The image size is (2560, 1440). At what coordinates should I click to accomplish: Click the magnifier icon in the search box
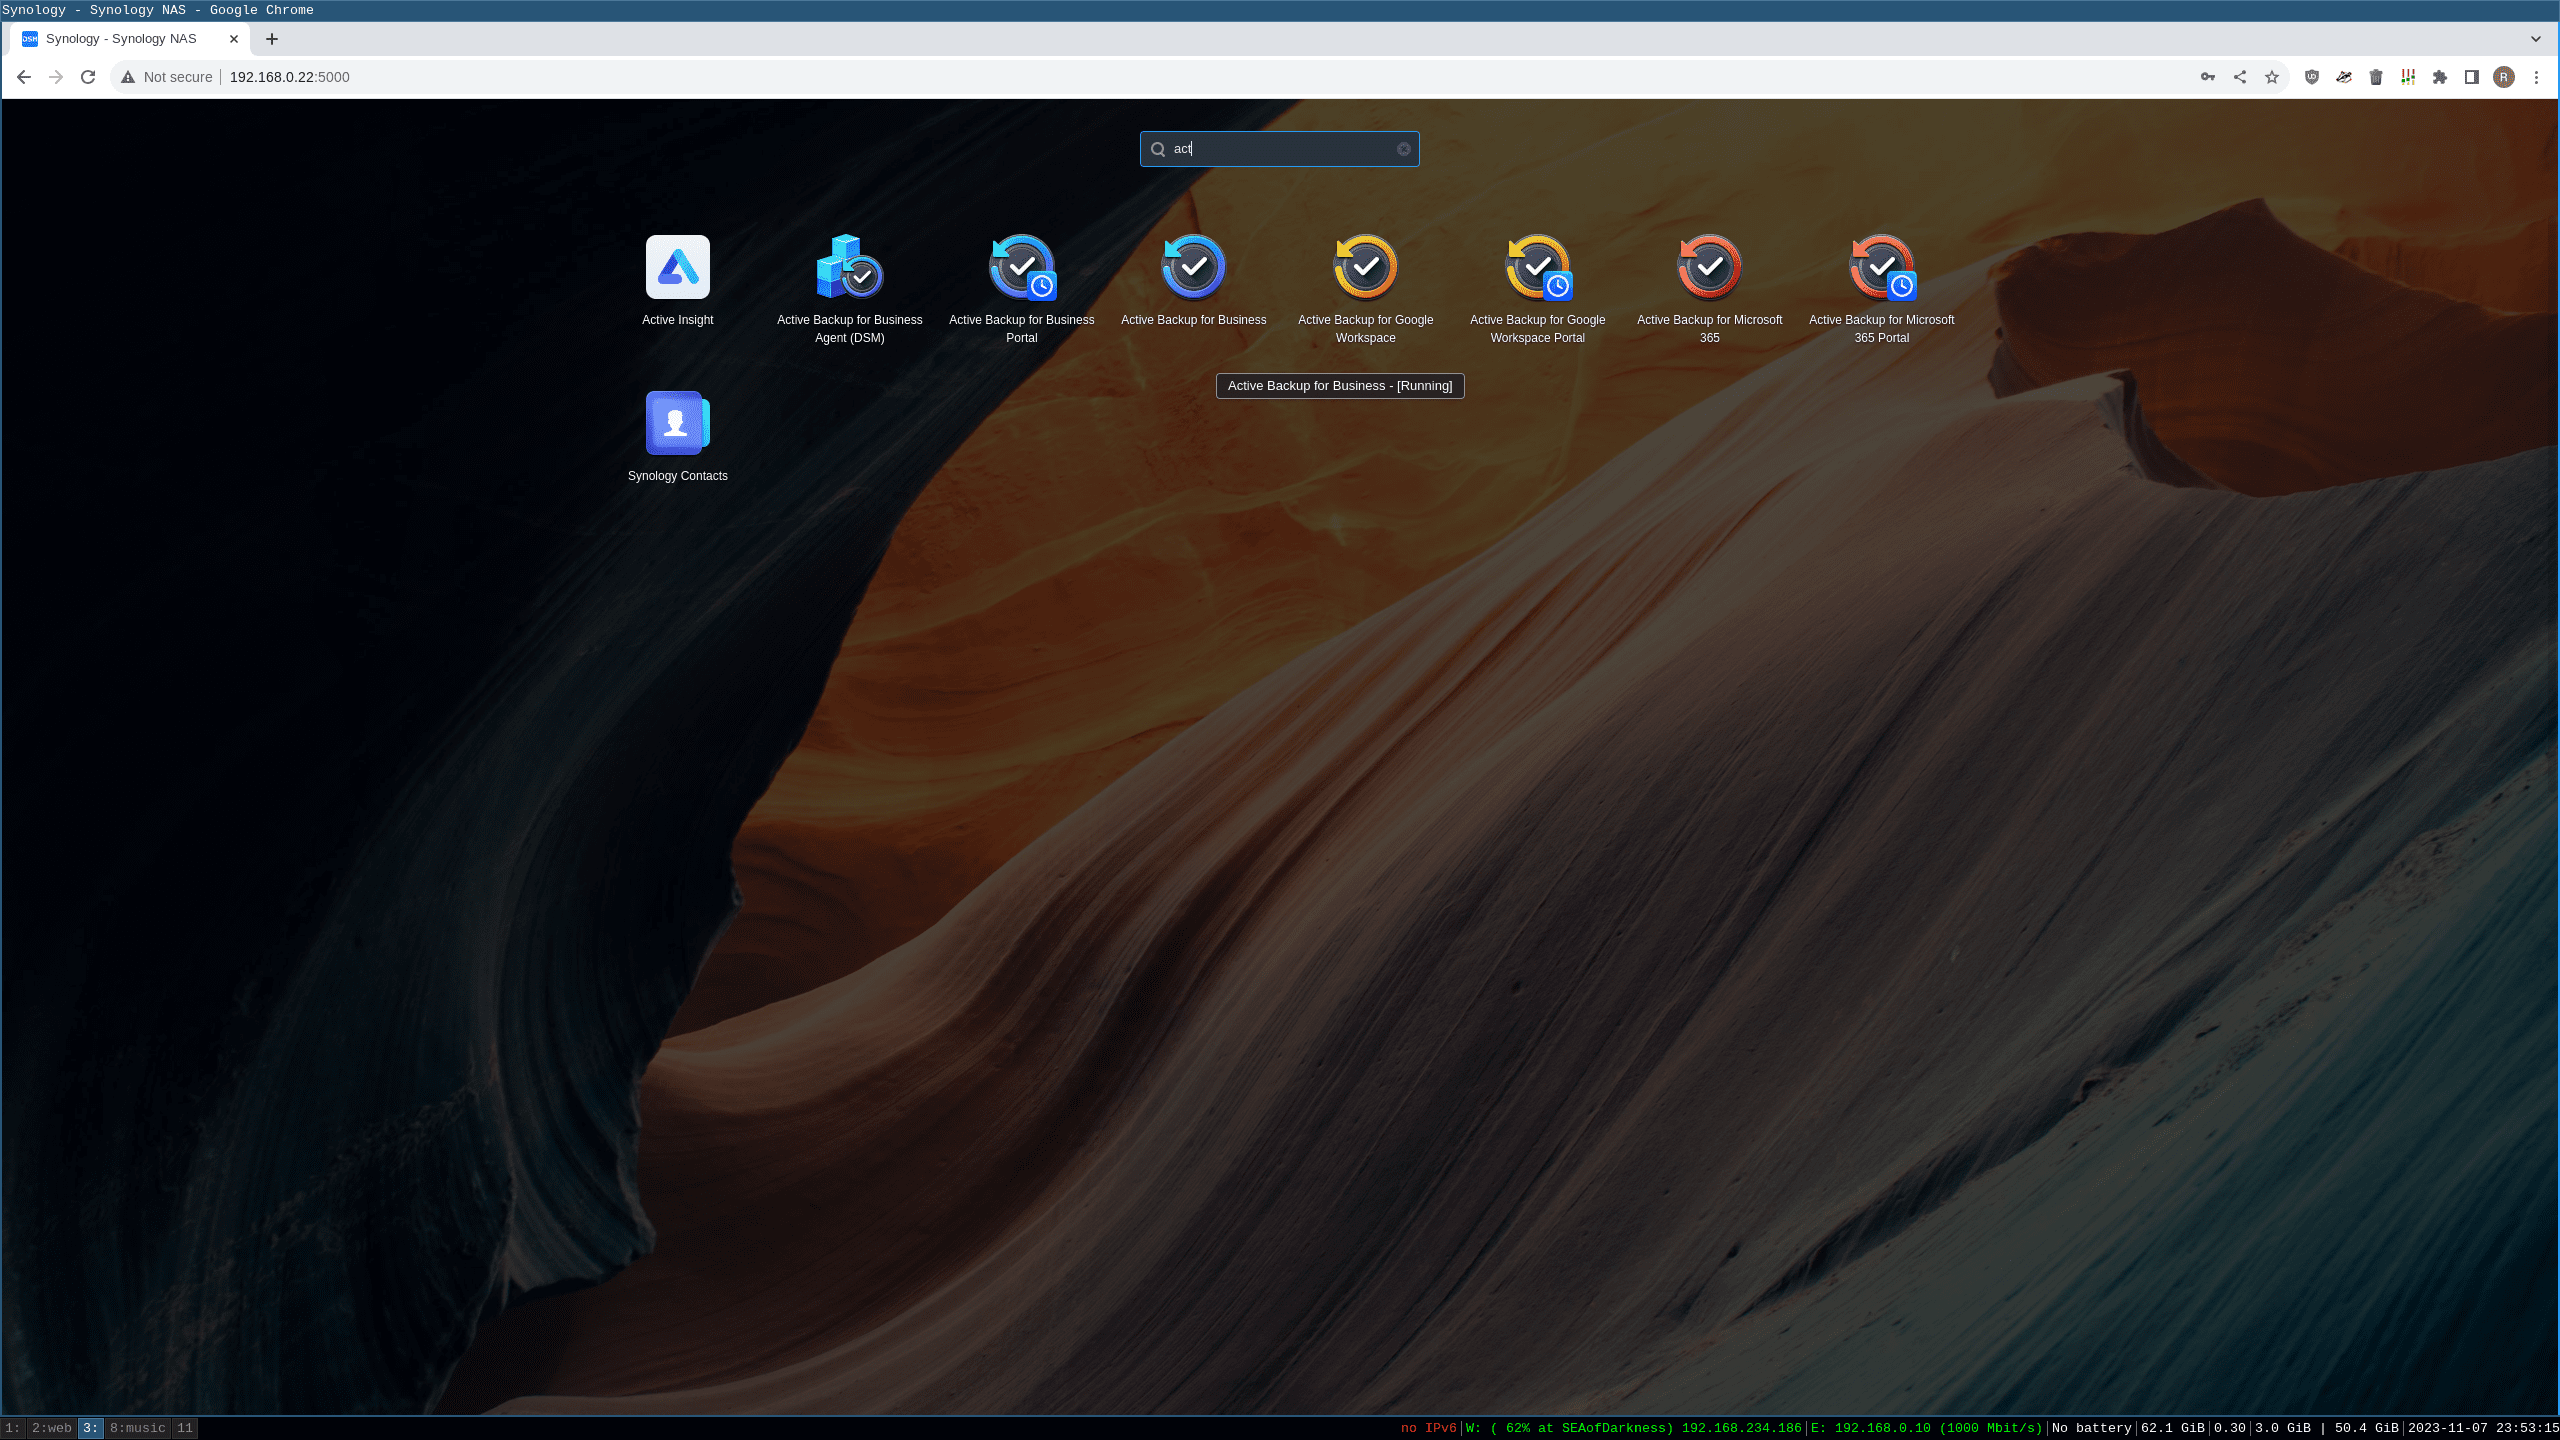click(x=1158, y=149)
